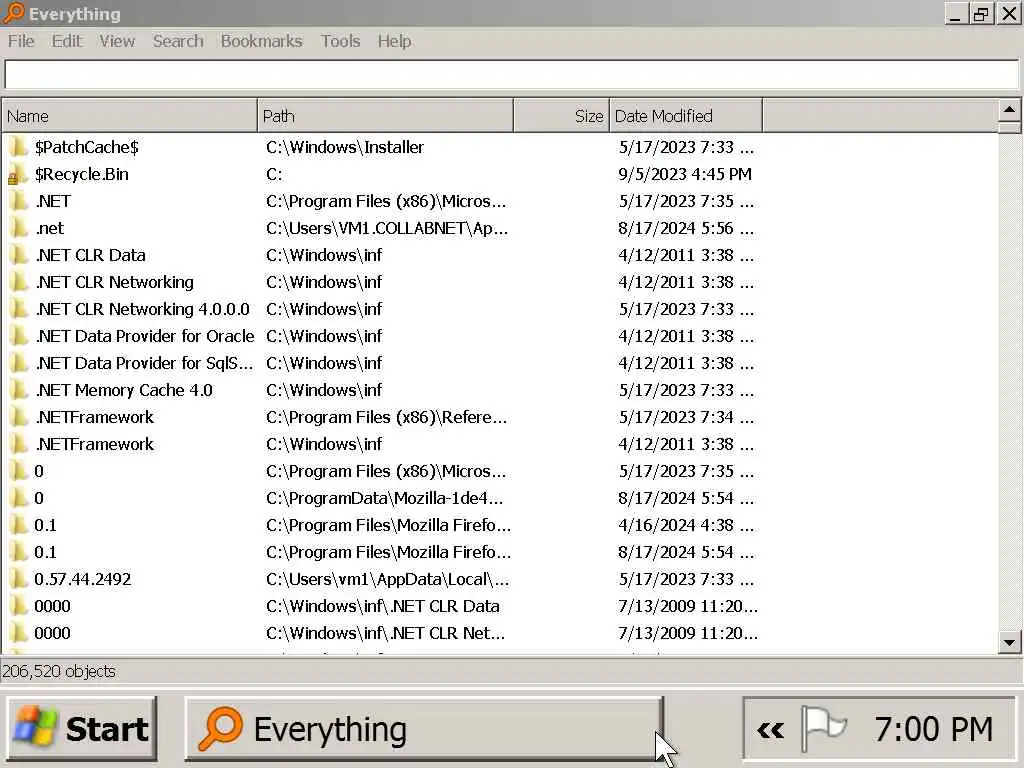Screen dimensions: 1024x768
Task: Select folder 0 in ProgramData\Mozilla-1de4...
Action: tap(39, 498)
